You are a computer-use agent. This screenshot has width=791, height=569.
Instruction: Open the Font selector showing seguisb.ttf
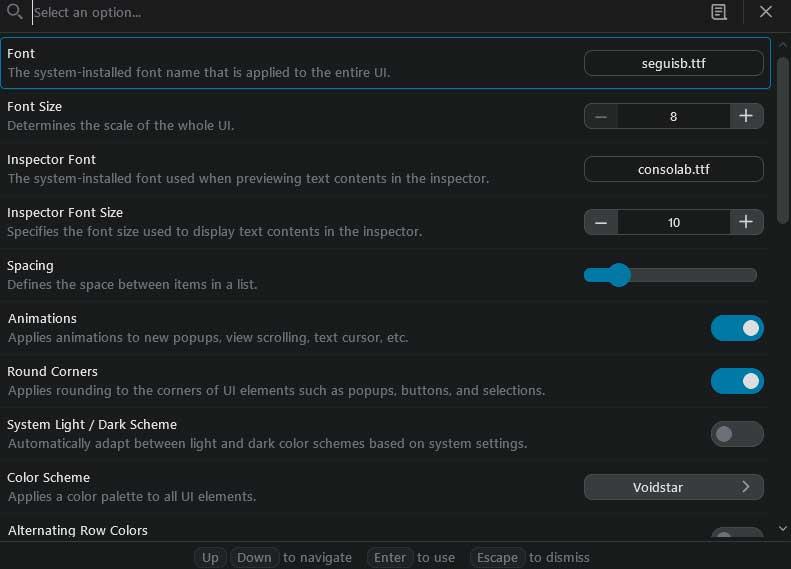(x=673, y=63)
